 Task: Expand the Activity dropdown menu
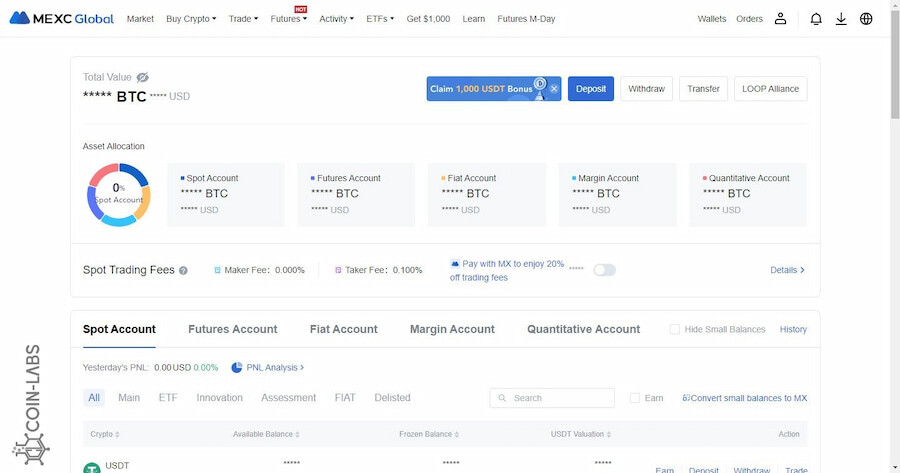point(336,18)
